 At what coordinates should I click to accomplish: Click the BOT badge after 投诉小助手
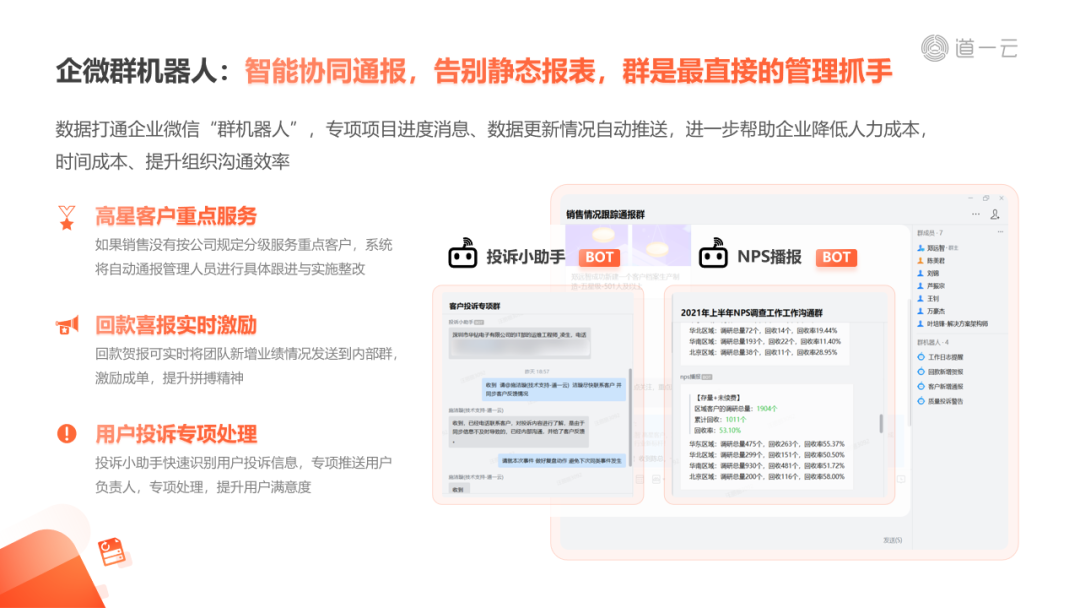[x=599, y=257]
